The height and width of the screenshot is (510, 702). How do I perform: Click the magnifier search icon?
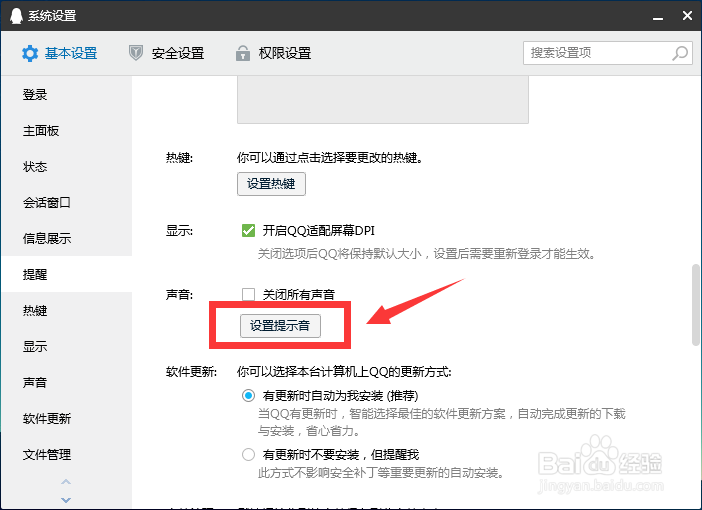click(680, 53)
